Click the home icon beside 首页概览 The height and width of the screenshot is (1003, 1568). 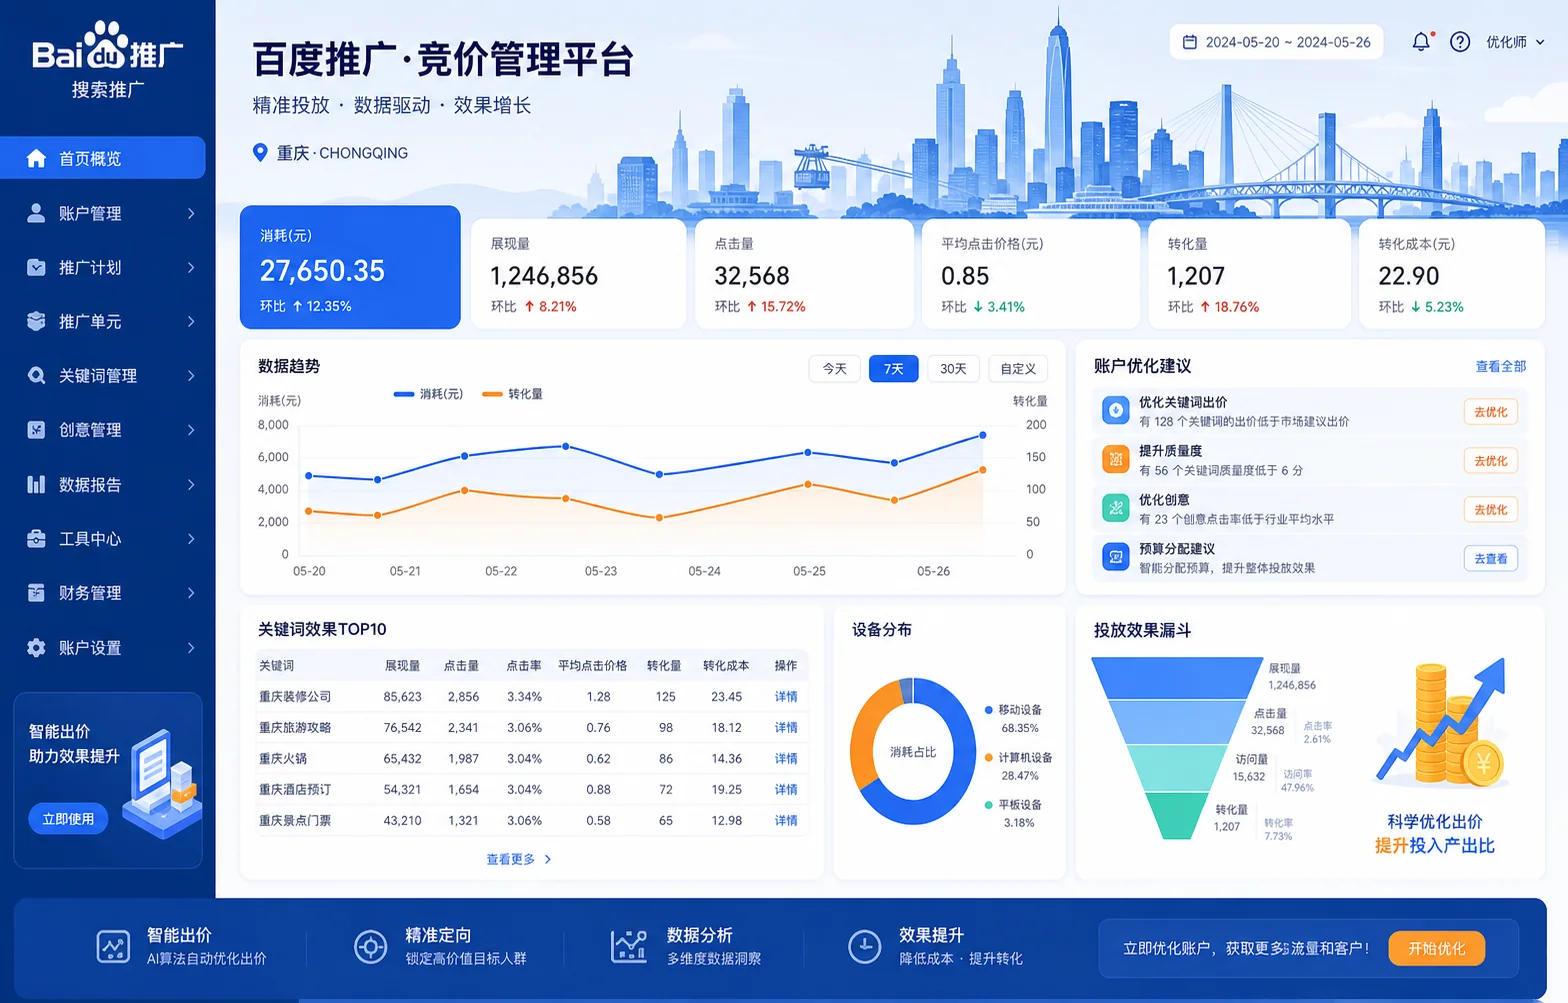[x=36, y=158]
